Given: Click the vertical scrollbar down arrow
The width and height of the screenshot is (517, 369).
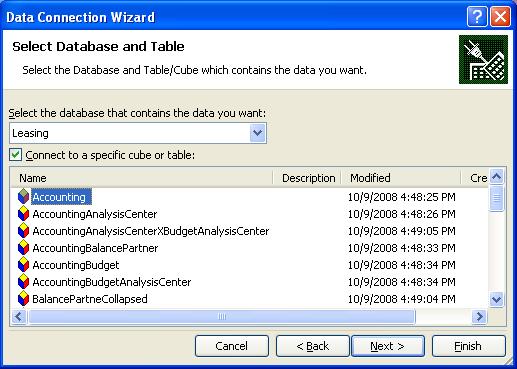Looking at the screenshot, I should 497,299.
